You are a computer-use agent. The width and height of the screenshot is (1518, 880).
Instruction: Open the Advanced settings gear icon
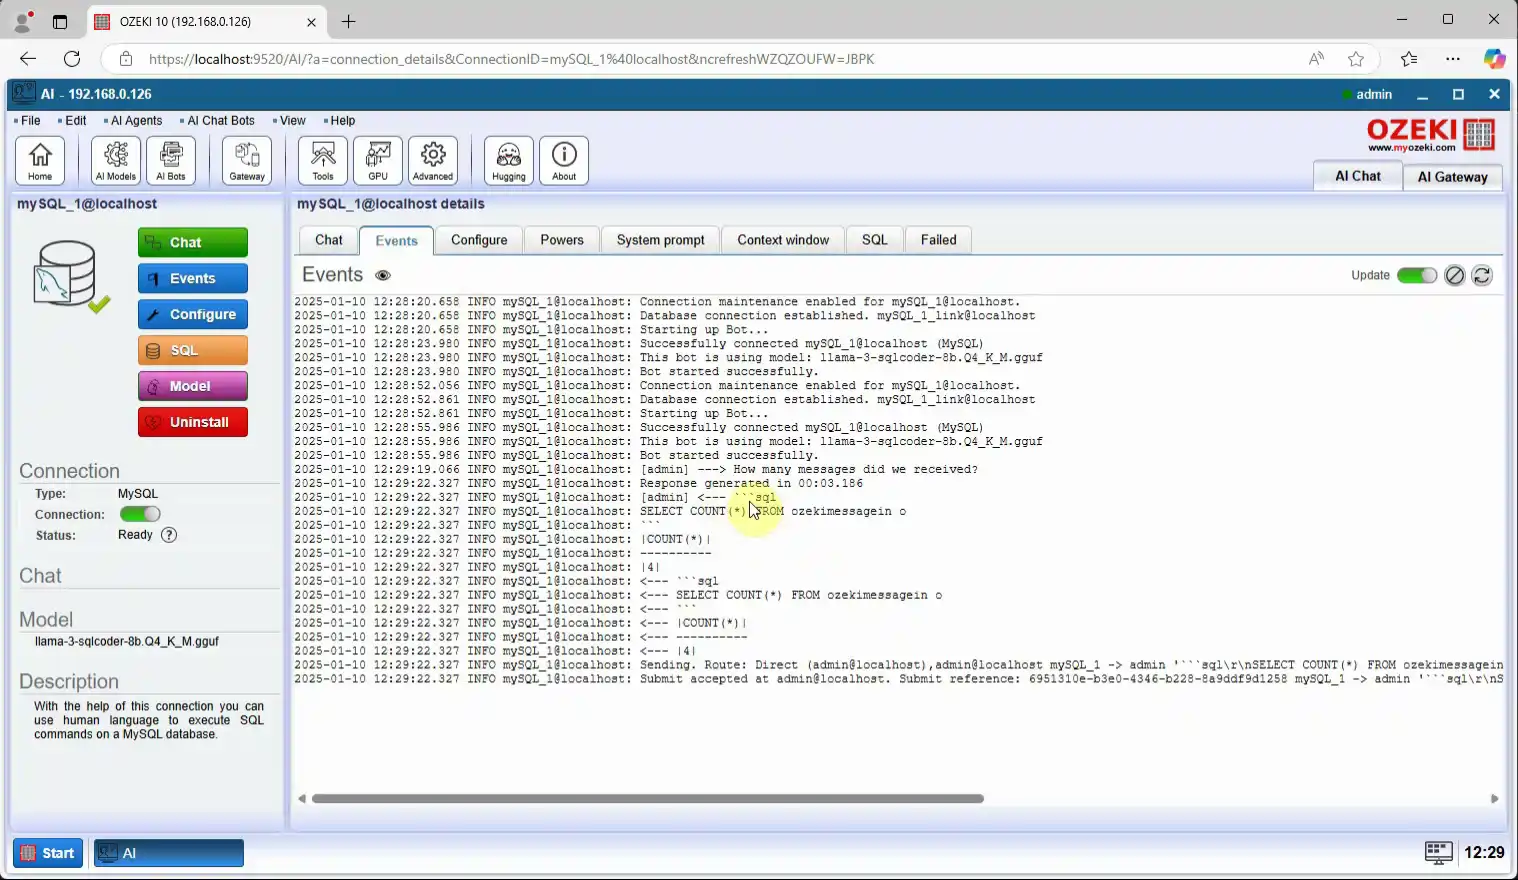tap(433, 160)
